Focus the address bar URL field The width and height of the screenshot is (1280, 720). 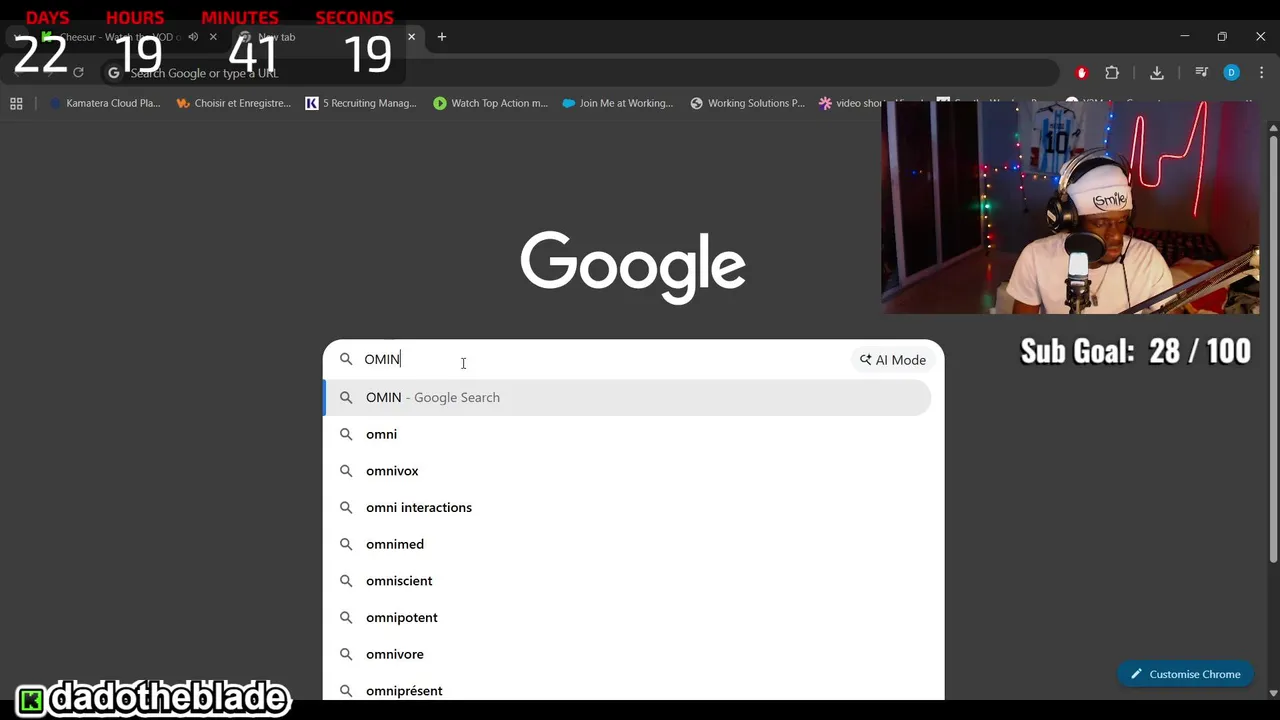coord(580,73)
